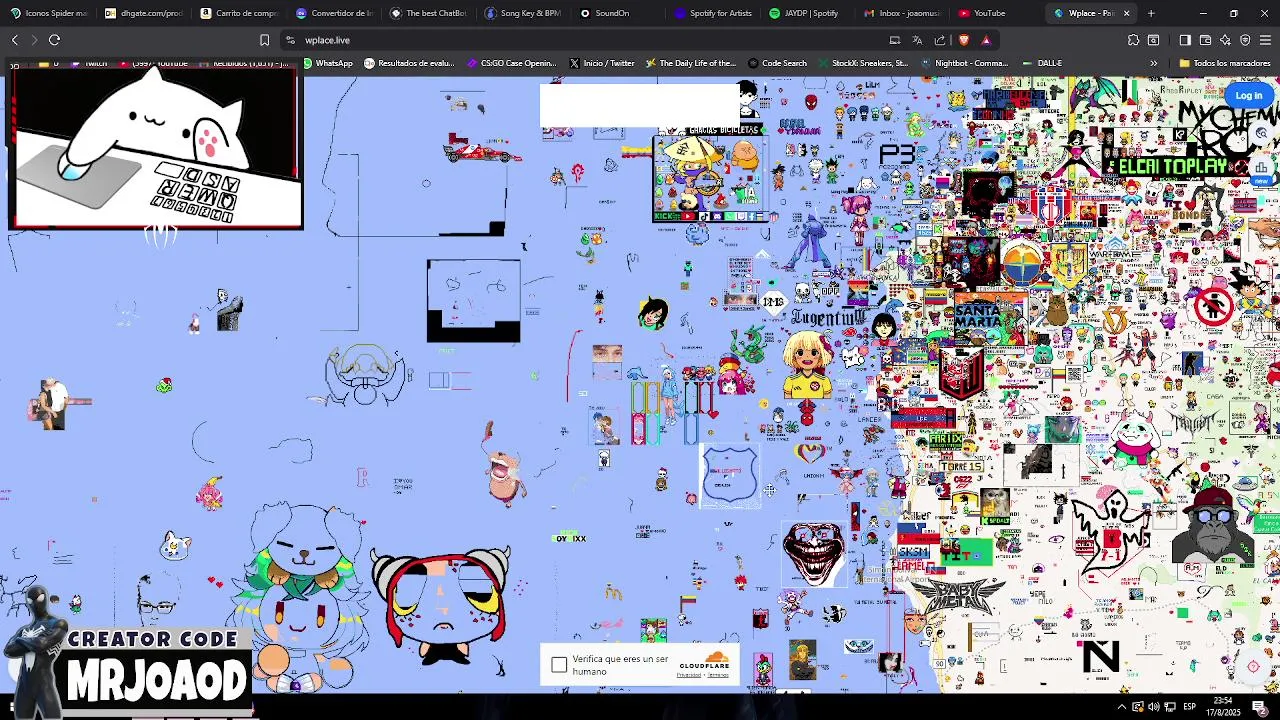Open Brave Shields lion icon
The height and width of the screenshot is (720, 1280).
(964, 40)
